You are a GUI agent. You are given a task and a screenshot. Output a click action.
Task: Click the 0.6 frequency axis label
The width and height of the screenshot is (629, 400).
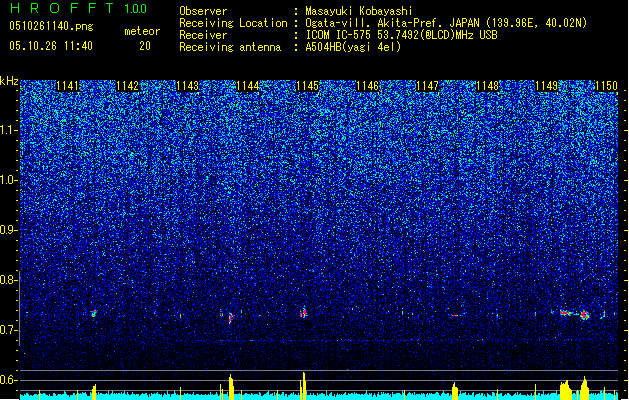pos(9,380)
